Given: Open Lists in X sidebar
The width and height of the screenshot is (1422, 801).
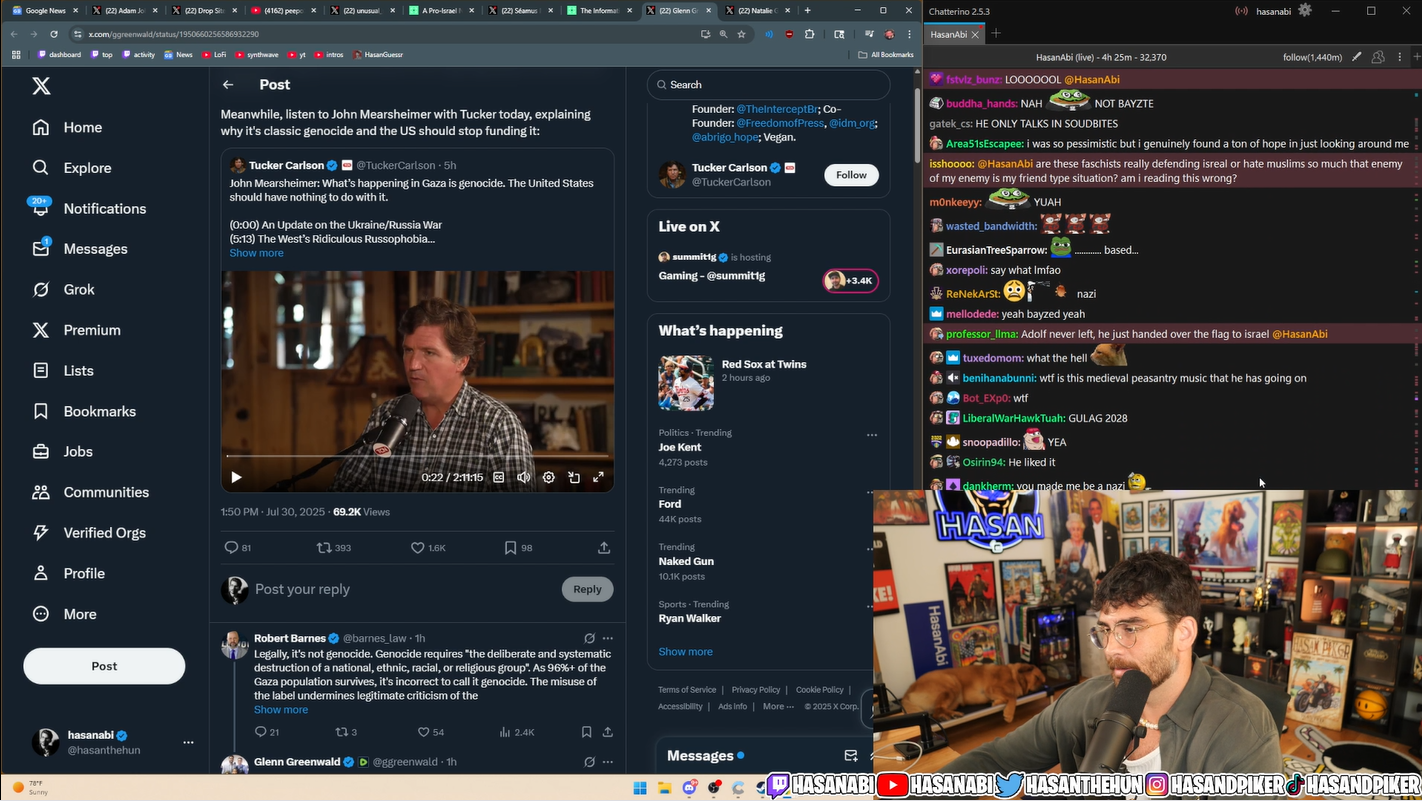Looking at the screenshot, I should click(63, 370).
